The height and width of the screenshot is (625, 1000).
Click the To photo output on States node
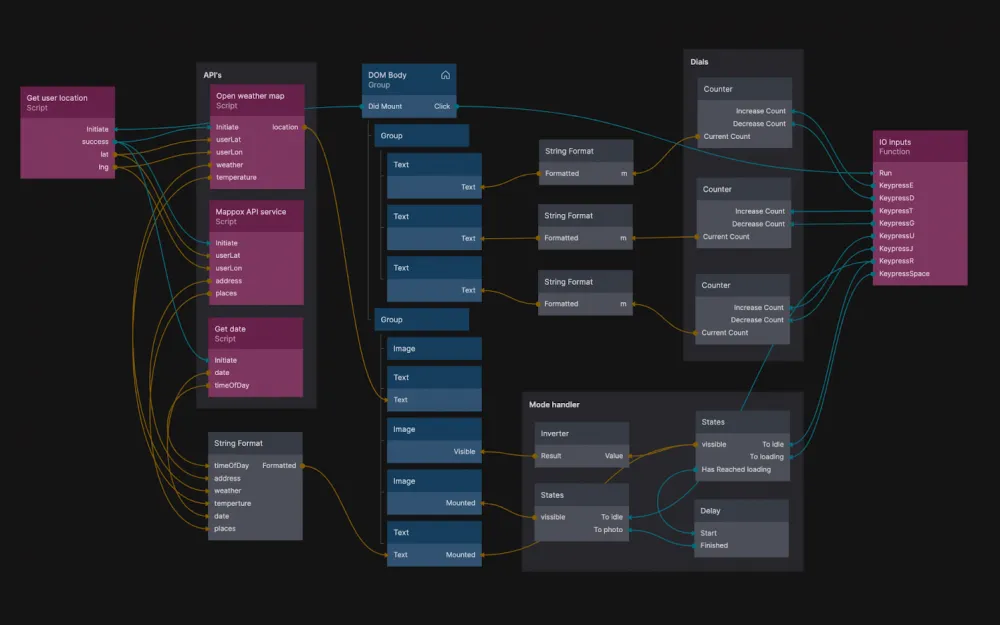point(608,529)
